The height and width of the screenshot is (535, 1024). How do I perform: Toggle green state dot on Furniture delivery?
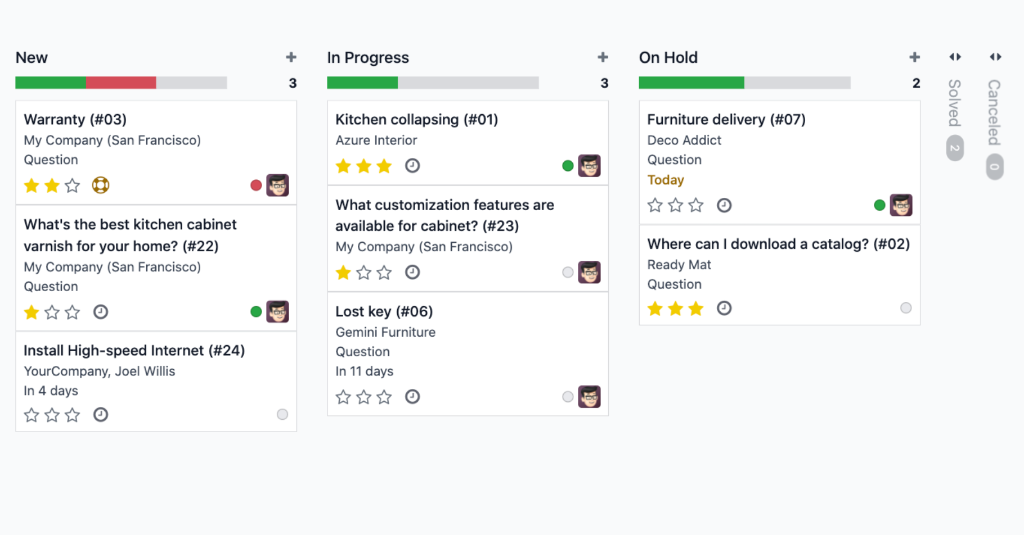(x=880, y=205)
